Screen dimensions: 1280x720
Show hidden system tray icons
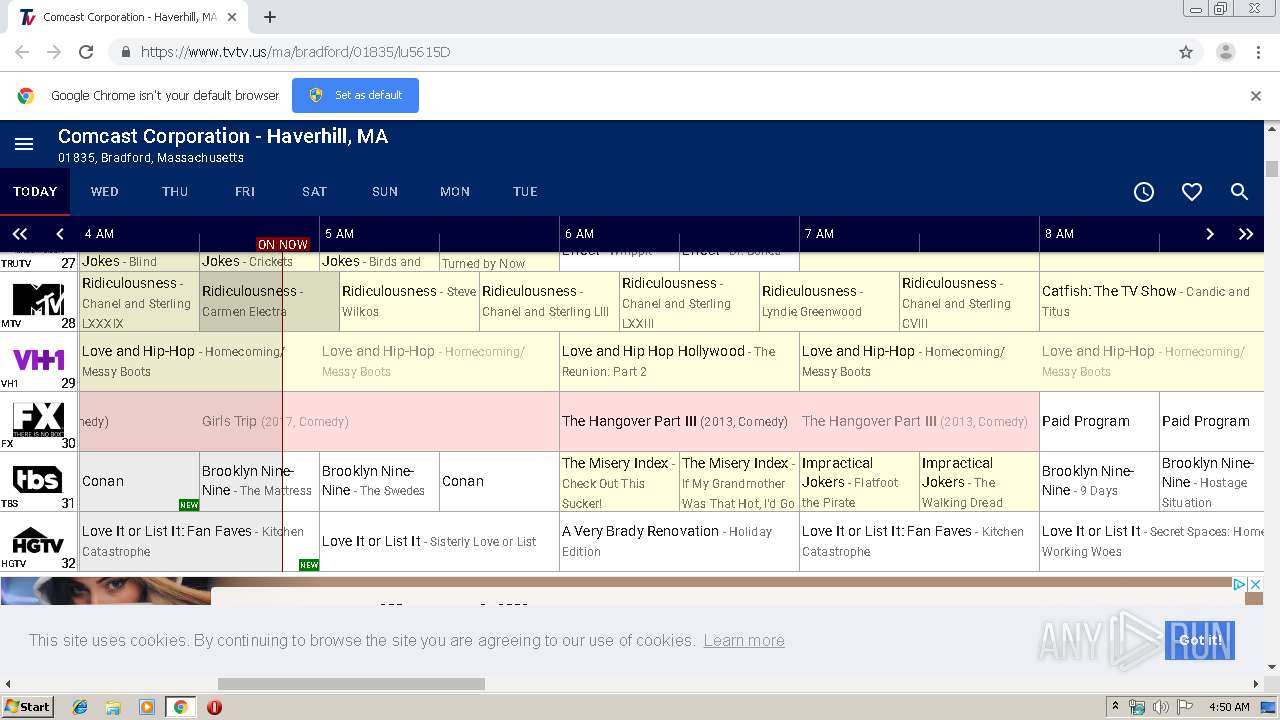[x=1115, y=707]
